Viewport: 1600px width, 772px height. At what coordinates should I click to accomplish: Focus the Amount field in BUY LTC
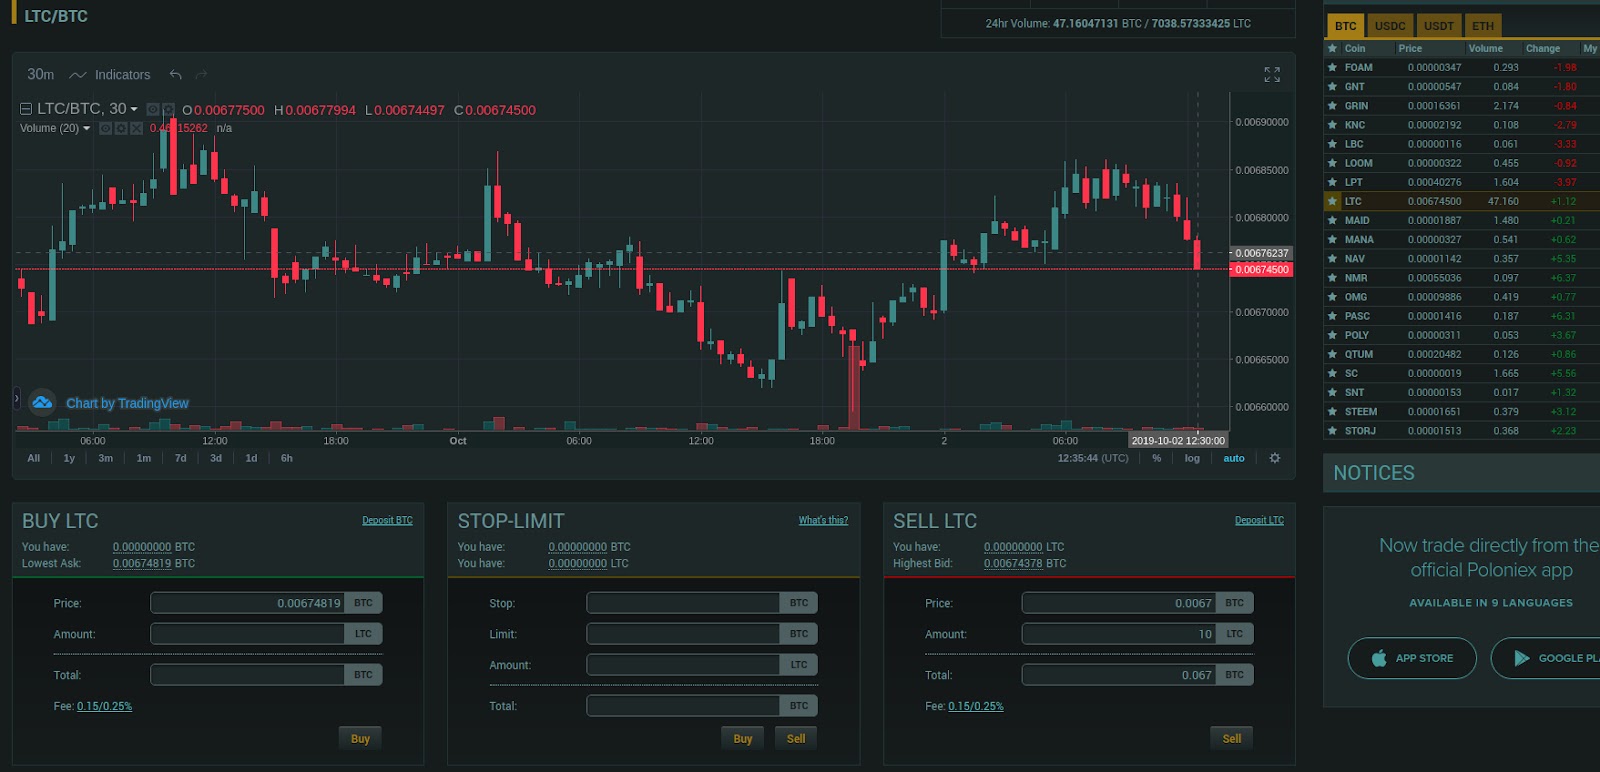[247, 634]
